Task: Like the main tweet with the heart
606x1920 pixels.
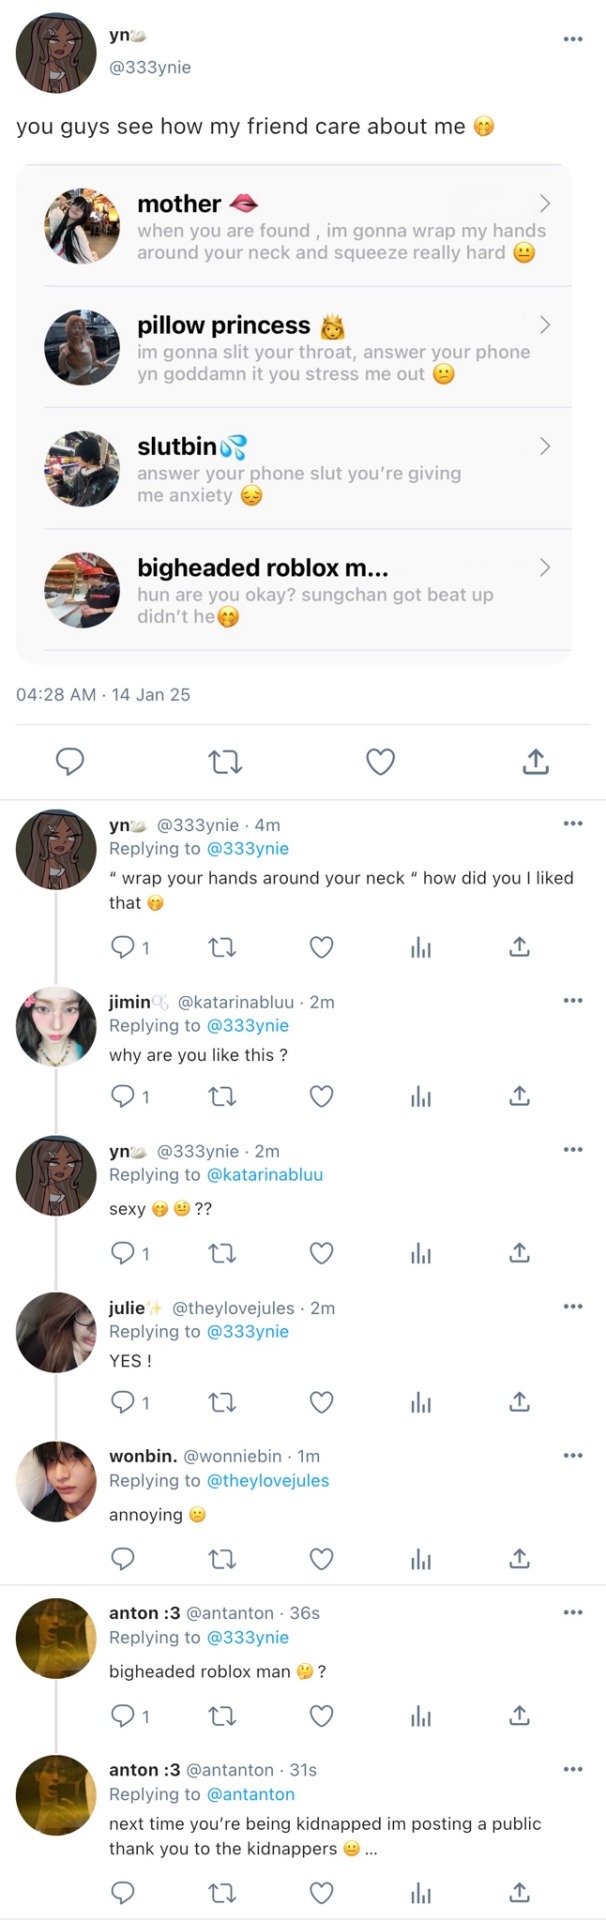Action: point(380,762)
